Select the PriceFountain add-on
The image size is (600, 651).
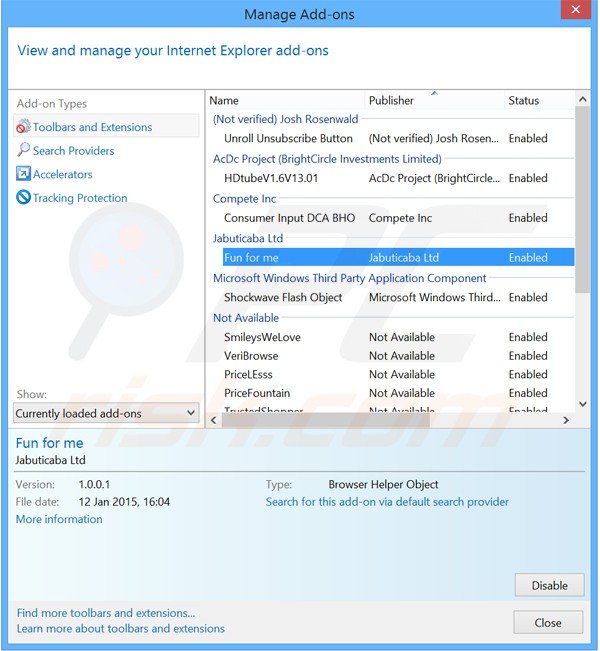399,393
